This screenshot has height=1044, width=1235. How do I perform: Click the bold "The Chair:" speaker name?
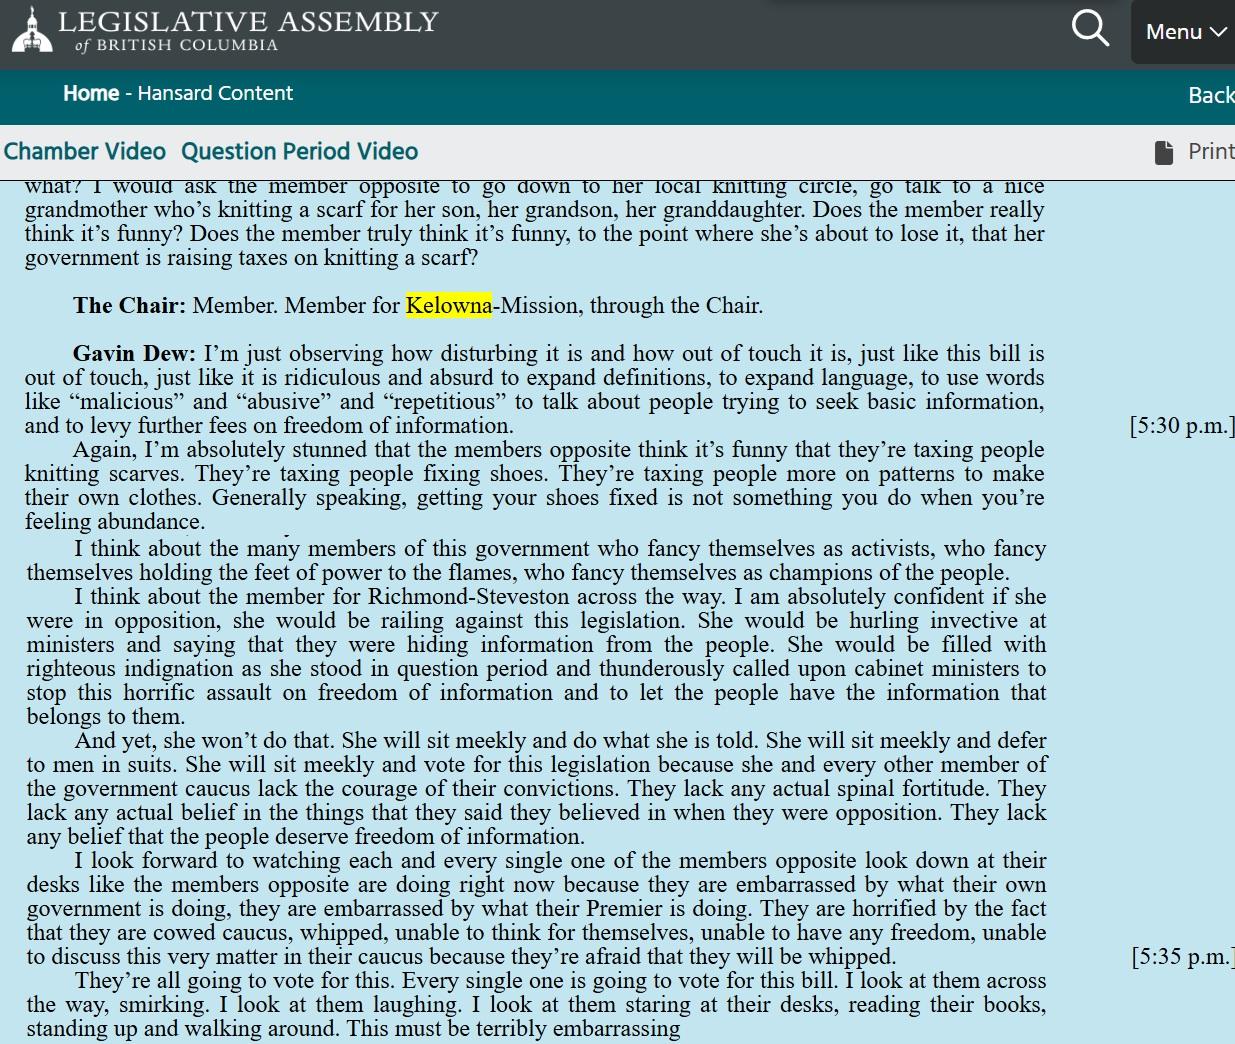tap(129, 306)
